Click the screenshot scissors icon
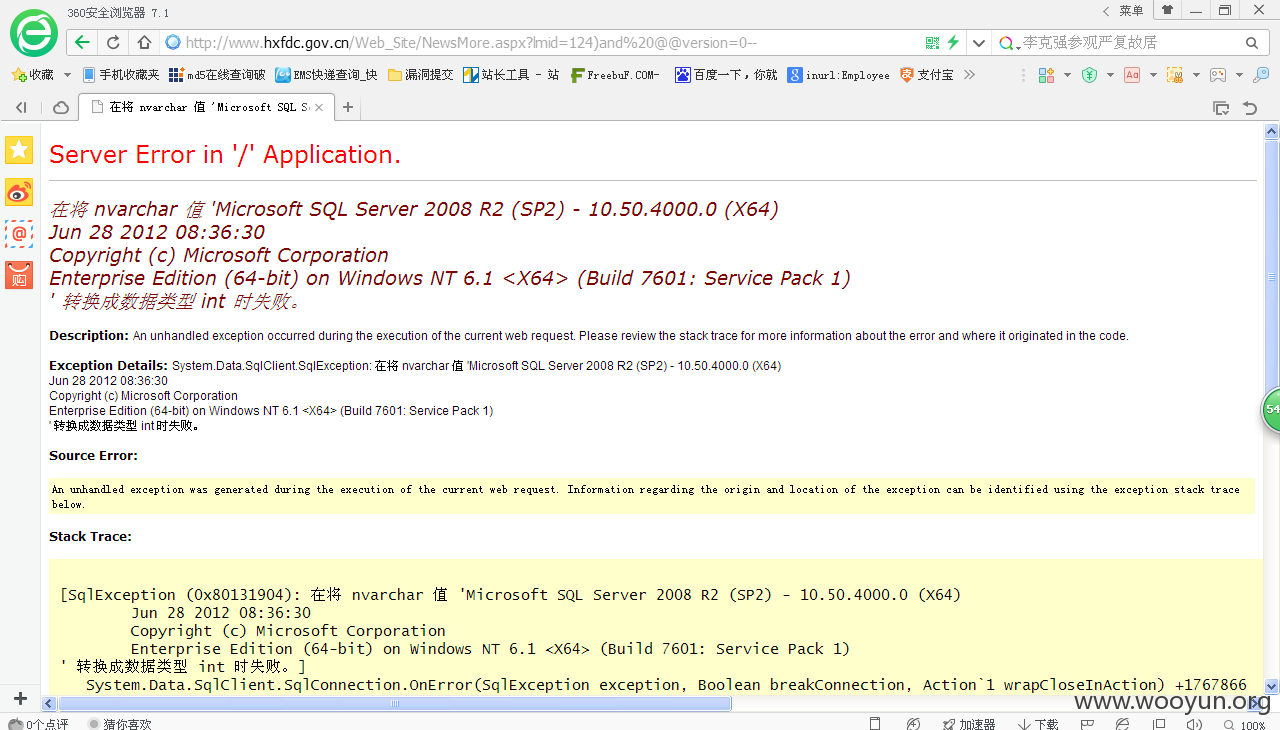The width and height of the screenshot is (1280, 730). coord(1175,75)
